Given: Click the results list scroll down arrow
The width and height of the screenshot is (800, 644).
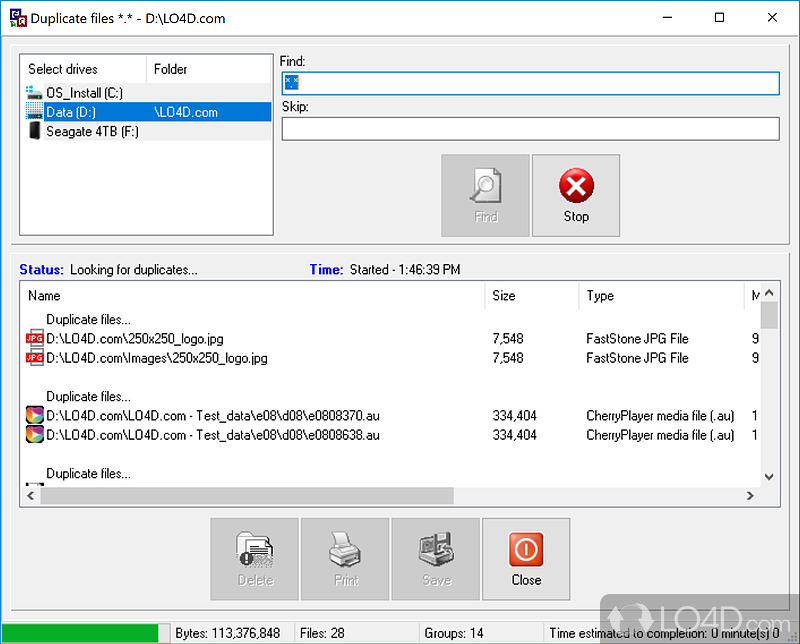Looking at the screenshot, I should 769,477.
